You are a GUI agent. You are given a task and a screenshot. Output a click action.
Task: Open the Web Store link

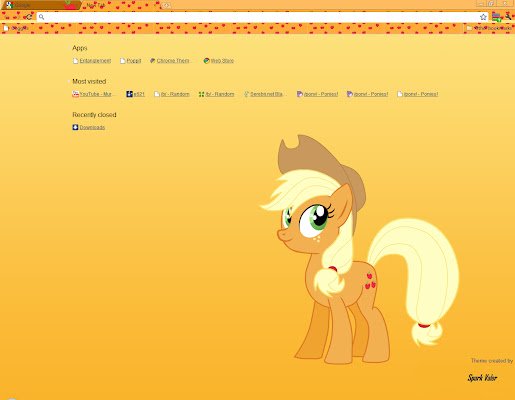(218, 61)
